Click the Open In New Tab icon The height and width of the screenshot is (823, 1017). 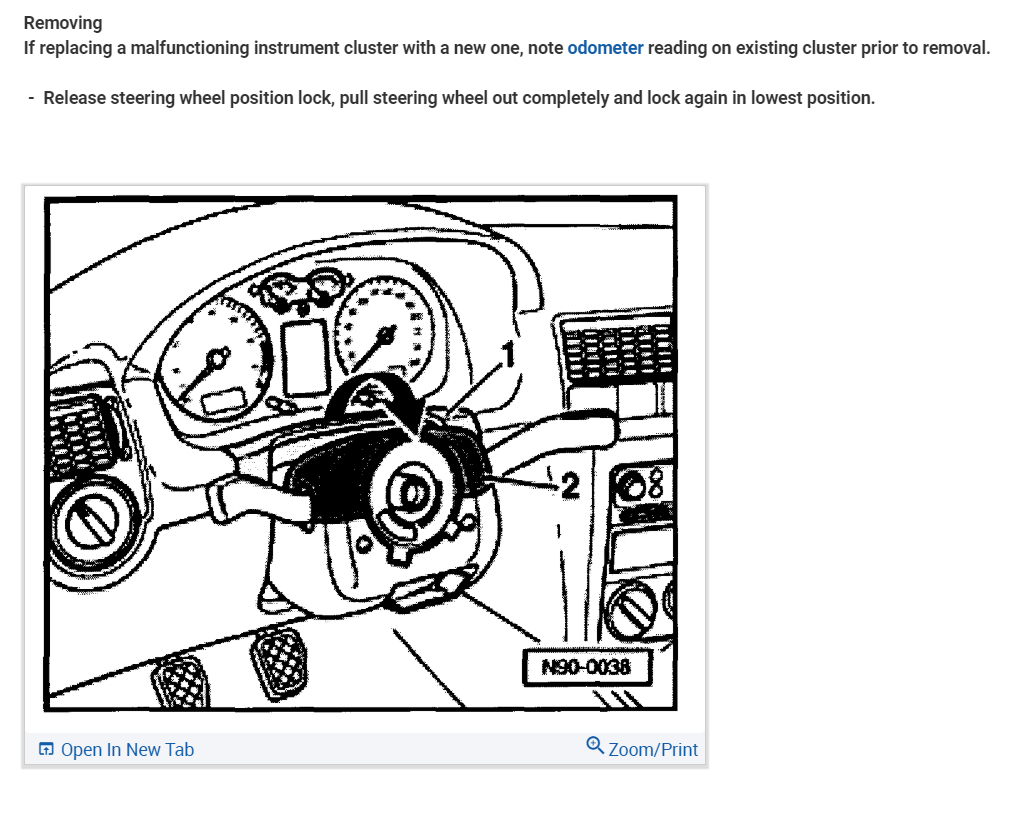pos(46,749)
